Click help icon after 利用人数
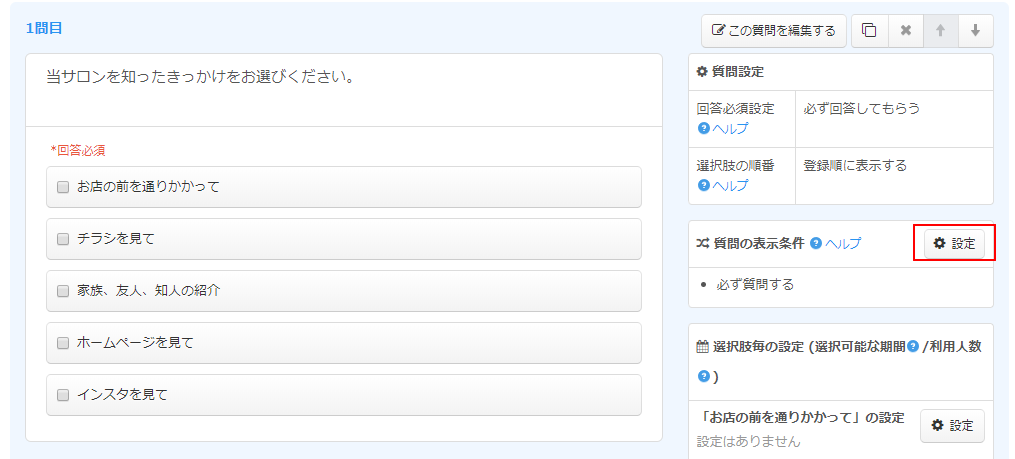1015x459 pixels. pos(704,377)
